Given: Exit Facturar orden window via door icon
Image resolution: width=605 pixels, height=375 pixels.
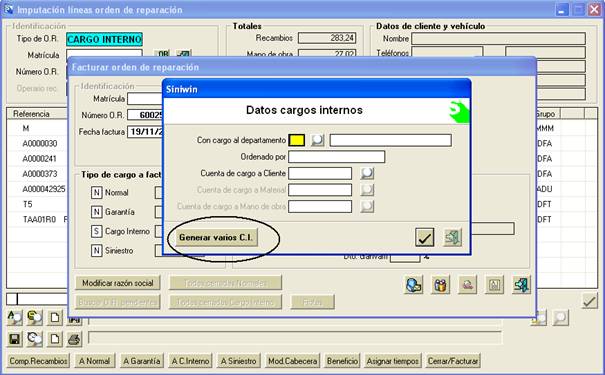Looking at the screenshot, I should [x=521, y=285].
